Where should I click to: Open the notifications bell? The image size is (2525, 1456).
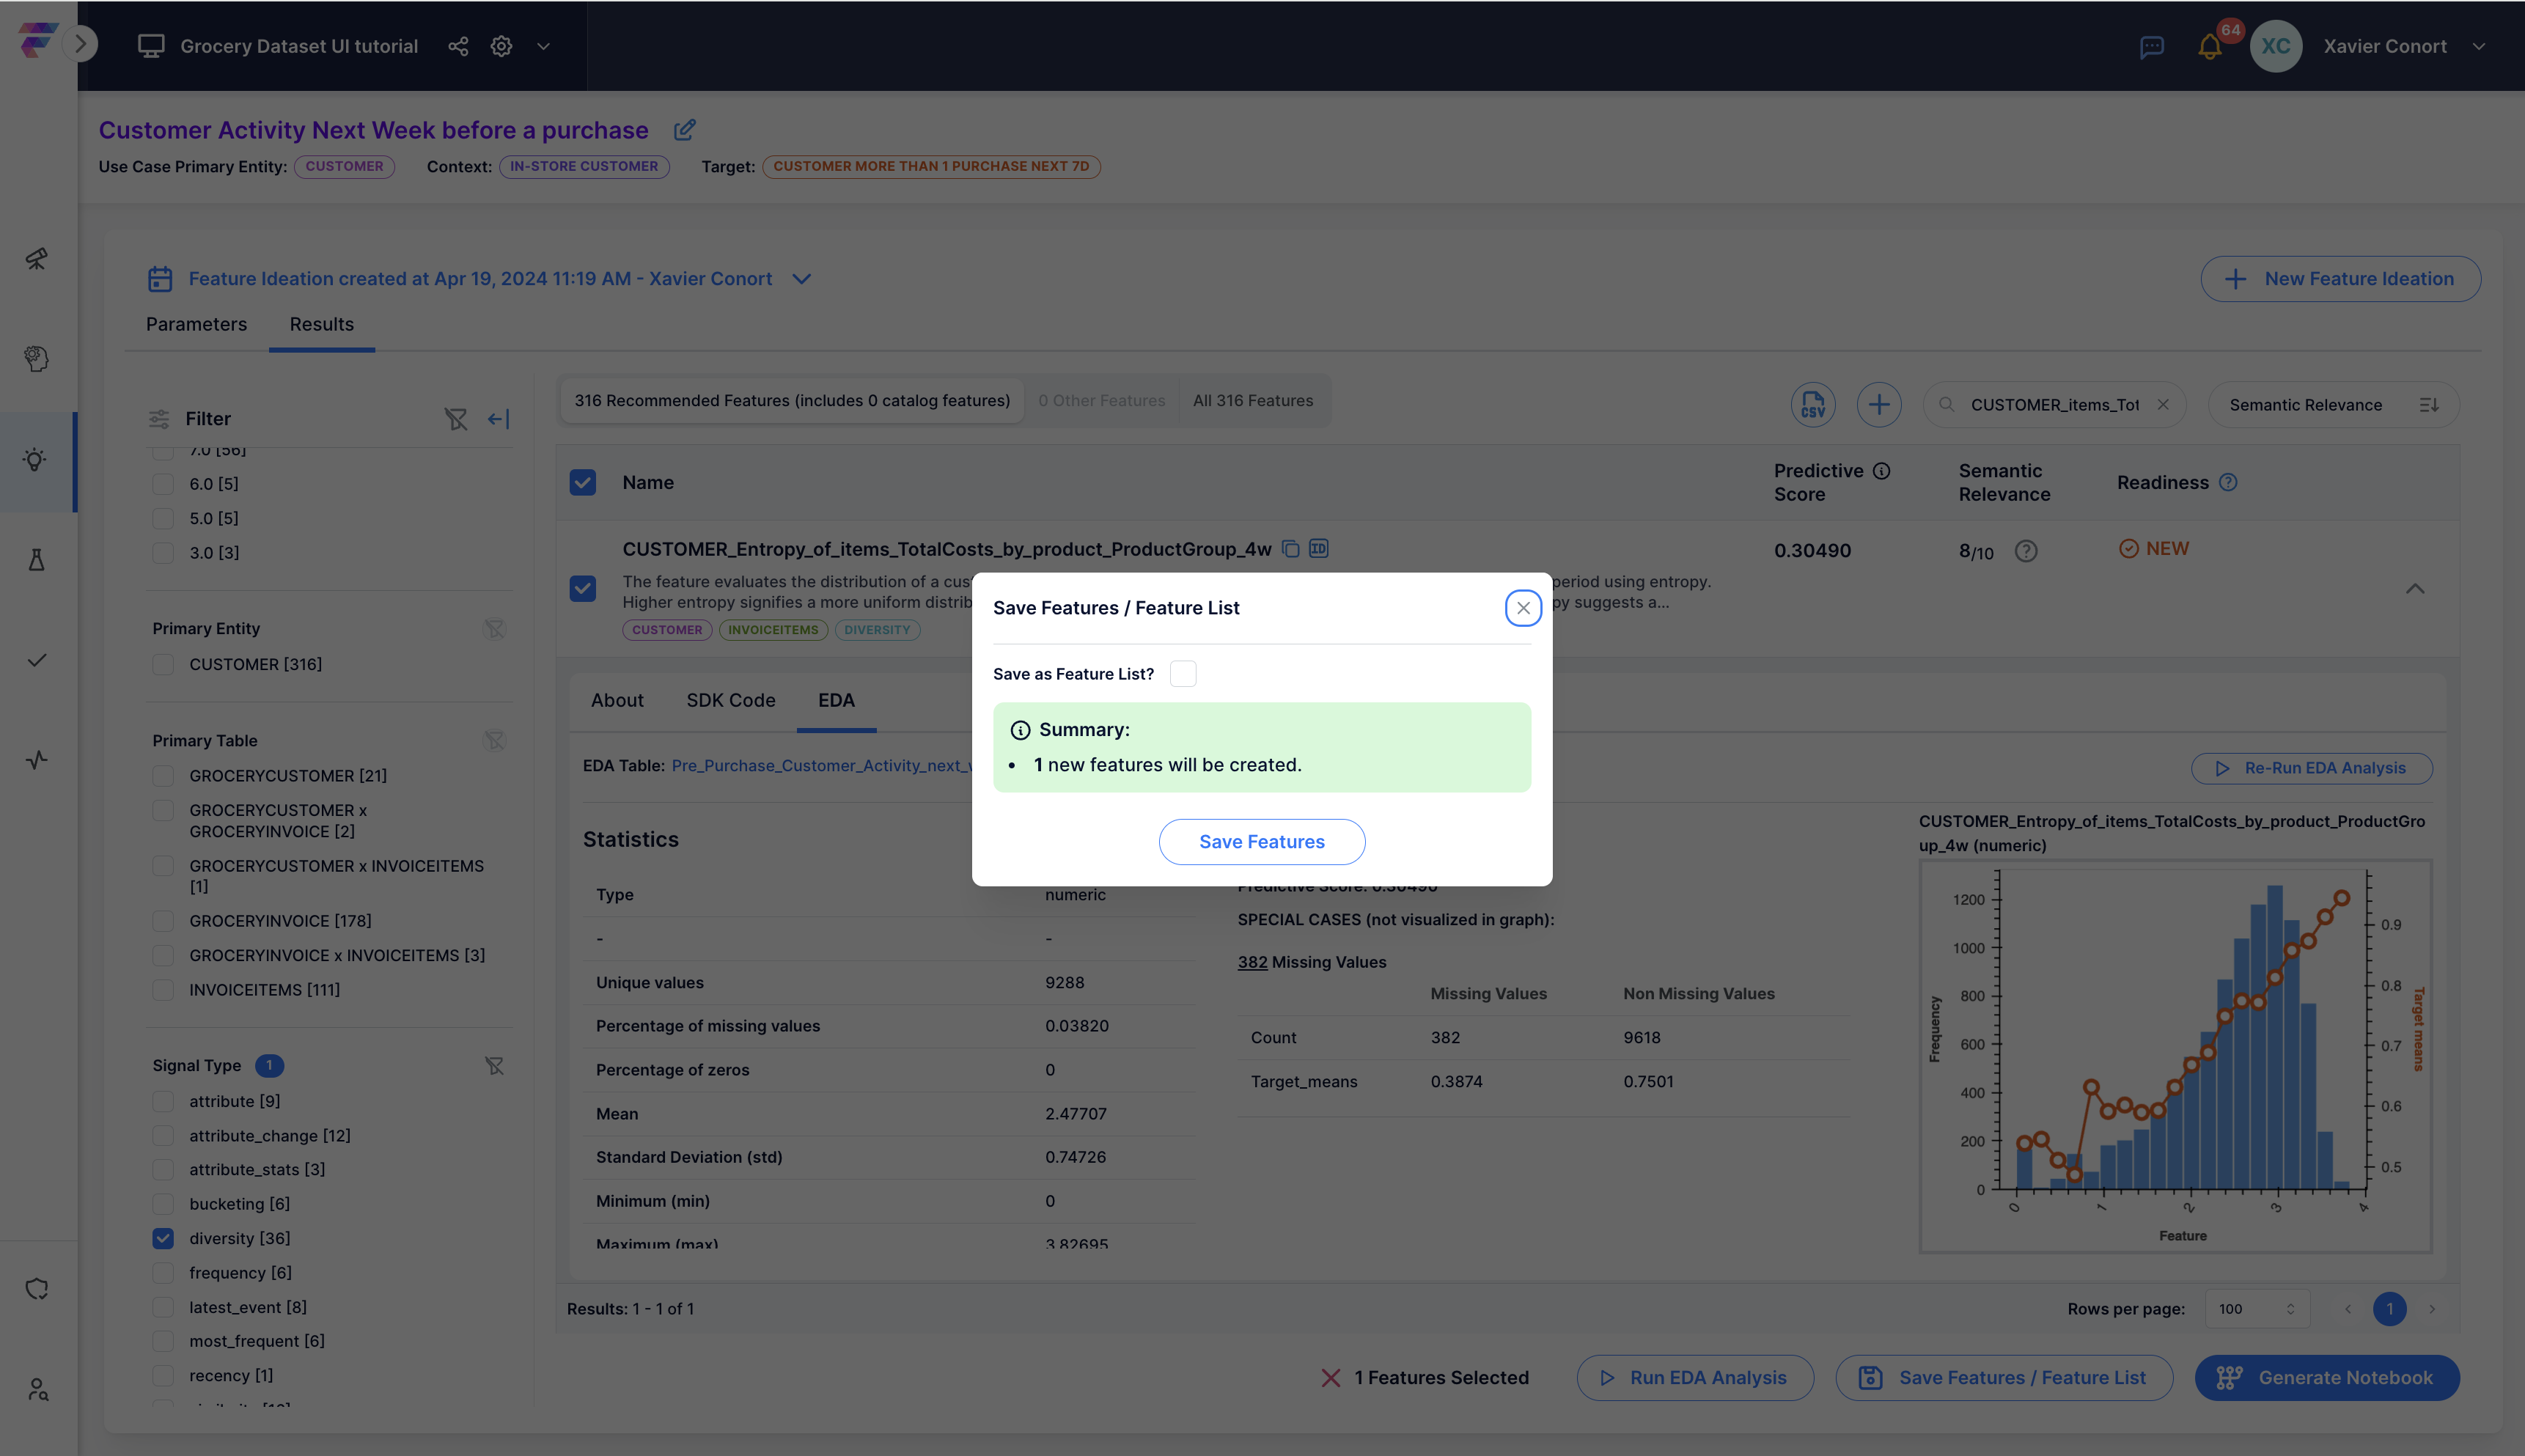2209,47
